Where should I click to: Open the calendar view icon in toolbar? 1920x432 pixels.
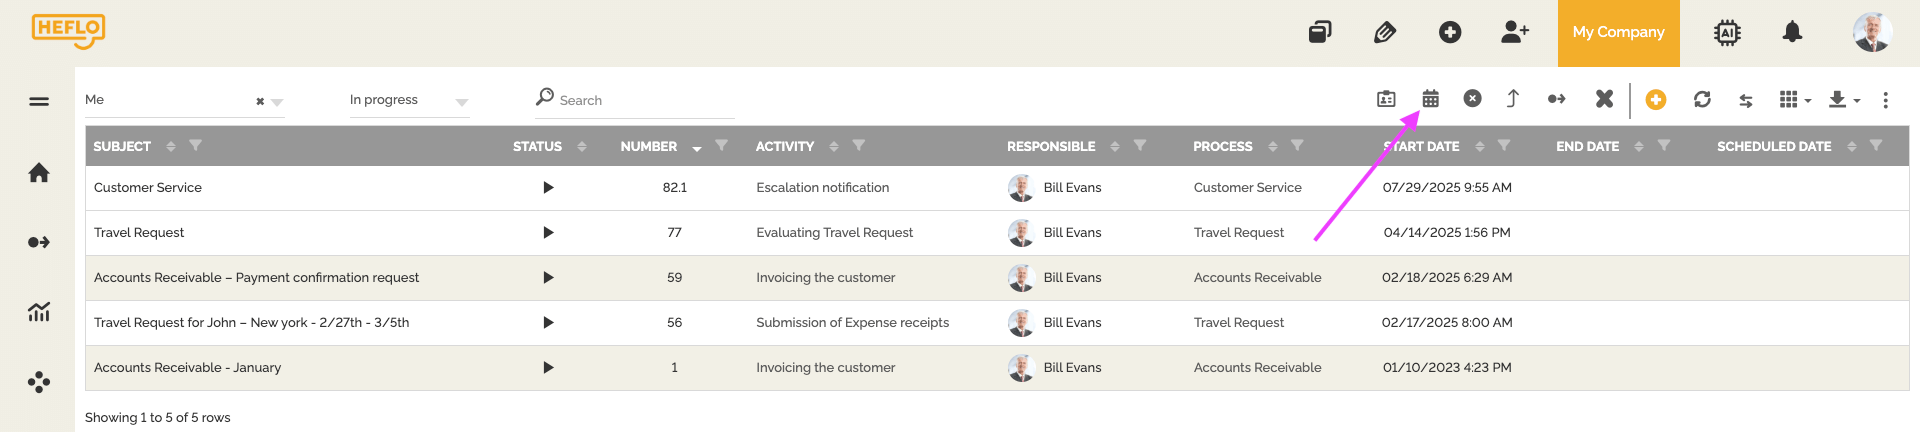1431,98
